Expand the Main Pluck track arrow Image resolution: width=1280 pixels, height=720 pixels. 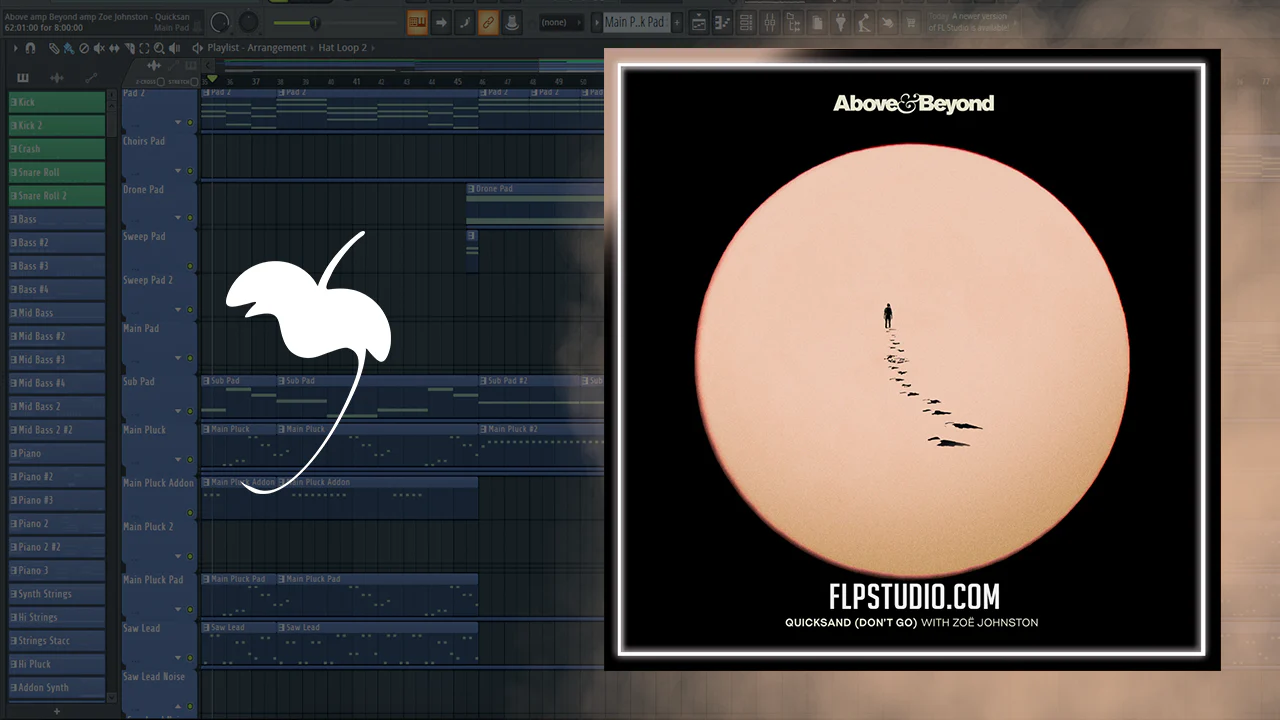click(x=178, y=459)
